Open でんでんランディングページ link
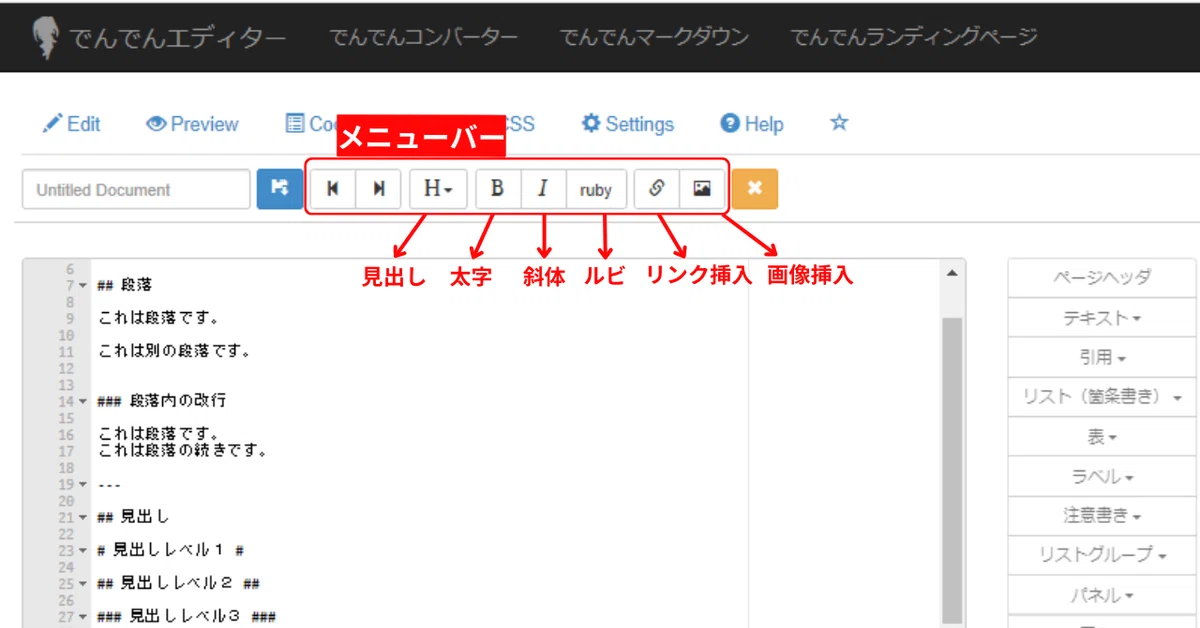The height and width of the screenshot is (628, 1200). (x=914, y=38)
